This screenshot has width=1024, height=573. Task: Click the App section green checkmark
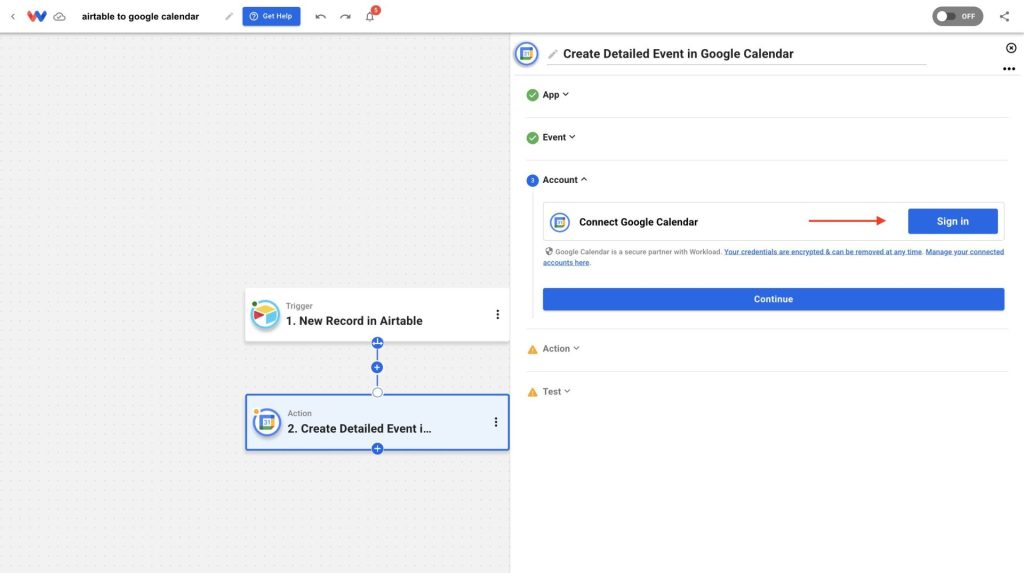tap(532, 95)
